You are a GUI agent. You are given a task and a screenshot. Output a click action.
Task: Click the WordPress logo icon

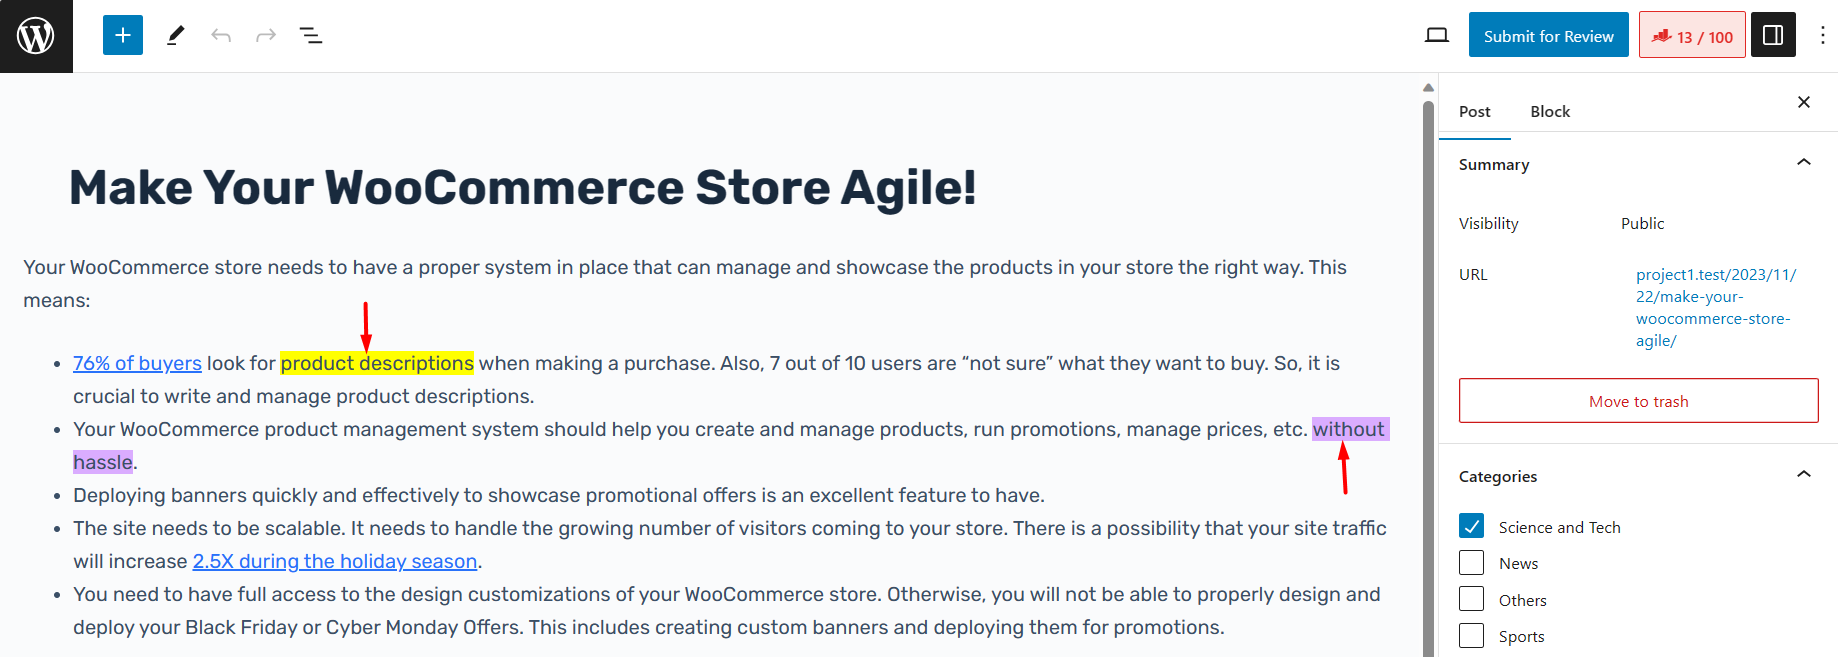pos(36,36)
